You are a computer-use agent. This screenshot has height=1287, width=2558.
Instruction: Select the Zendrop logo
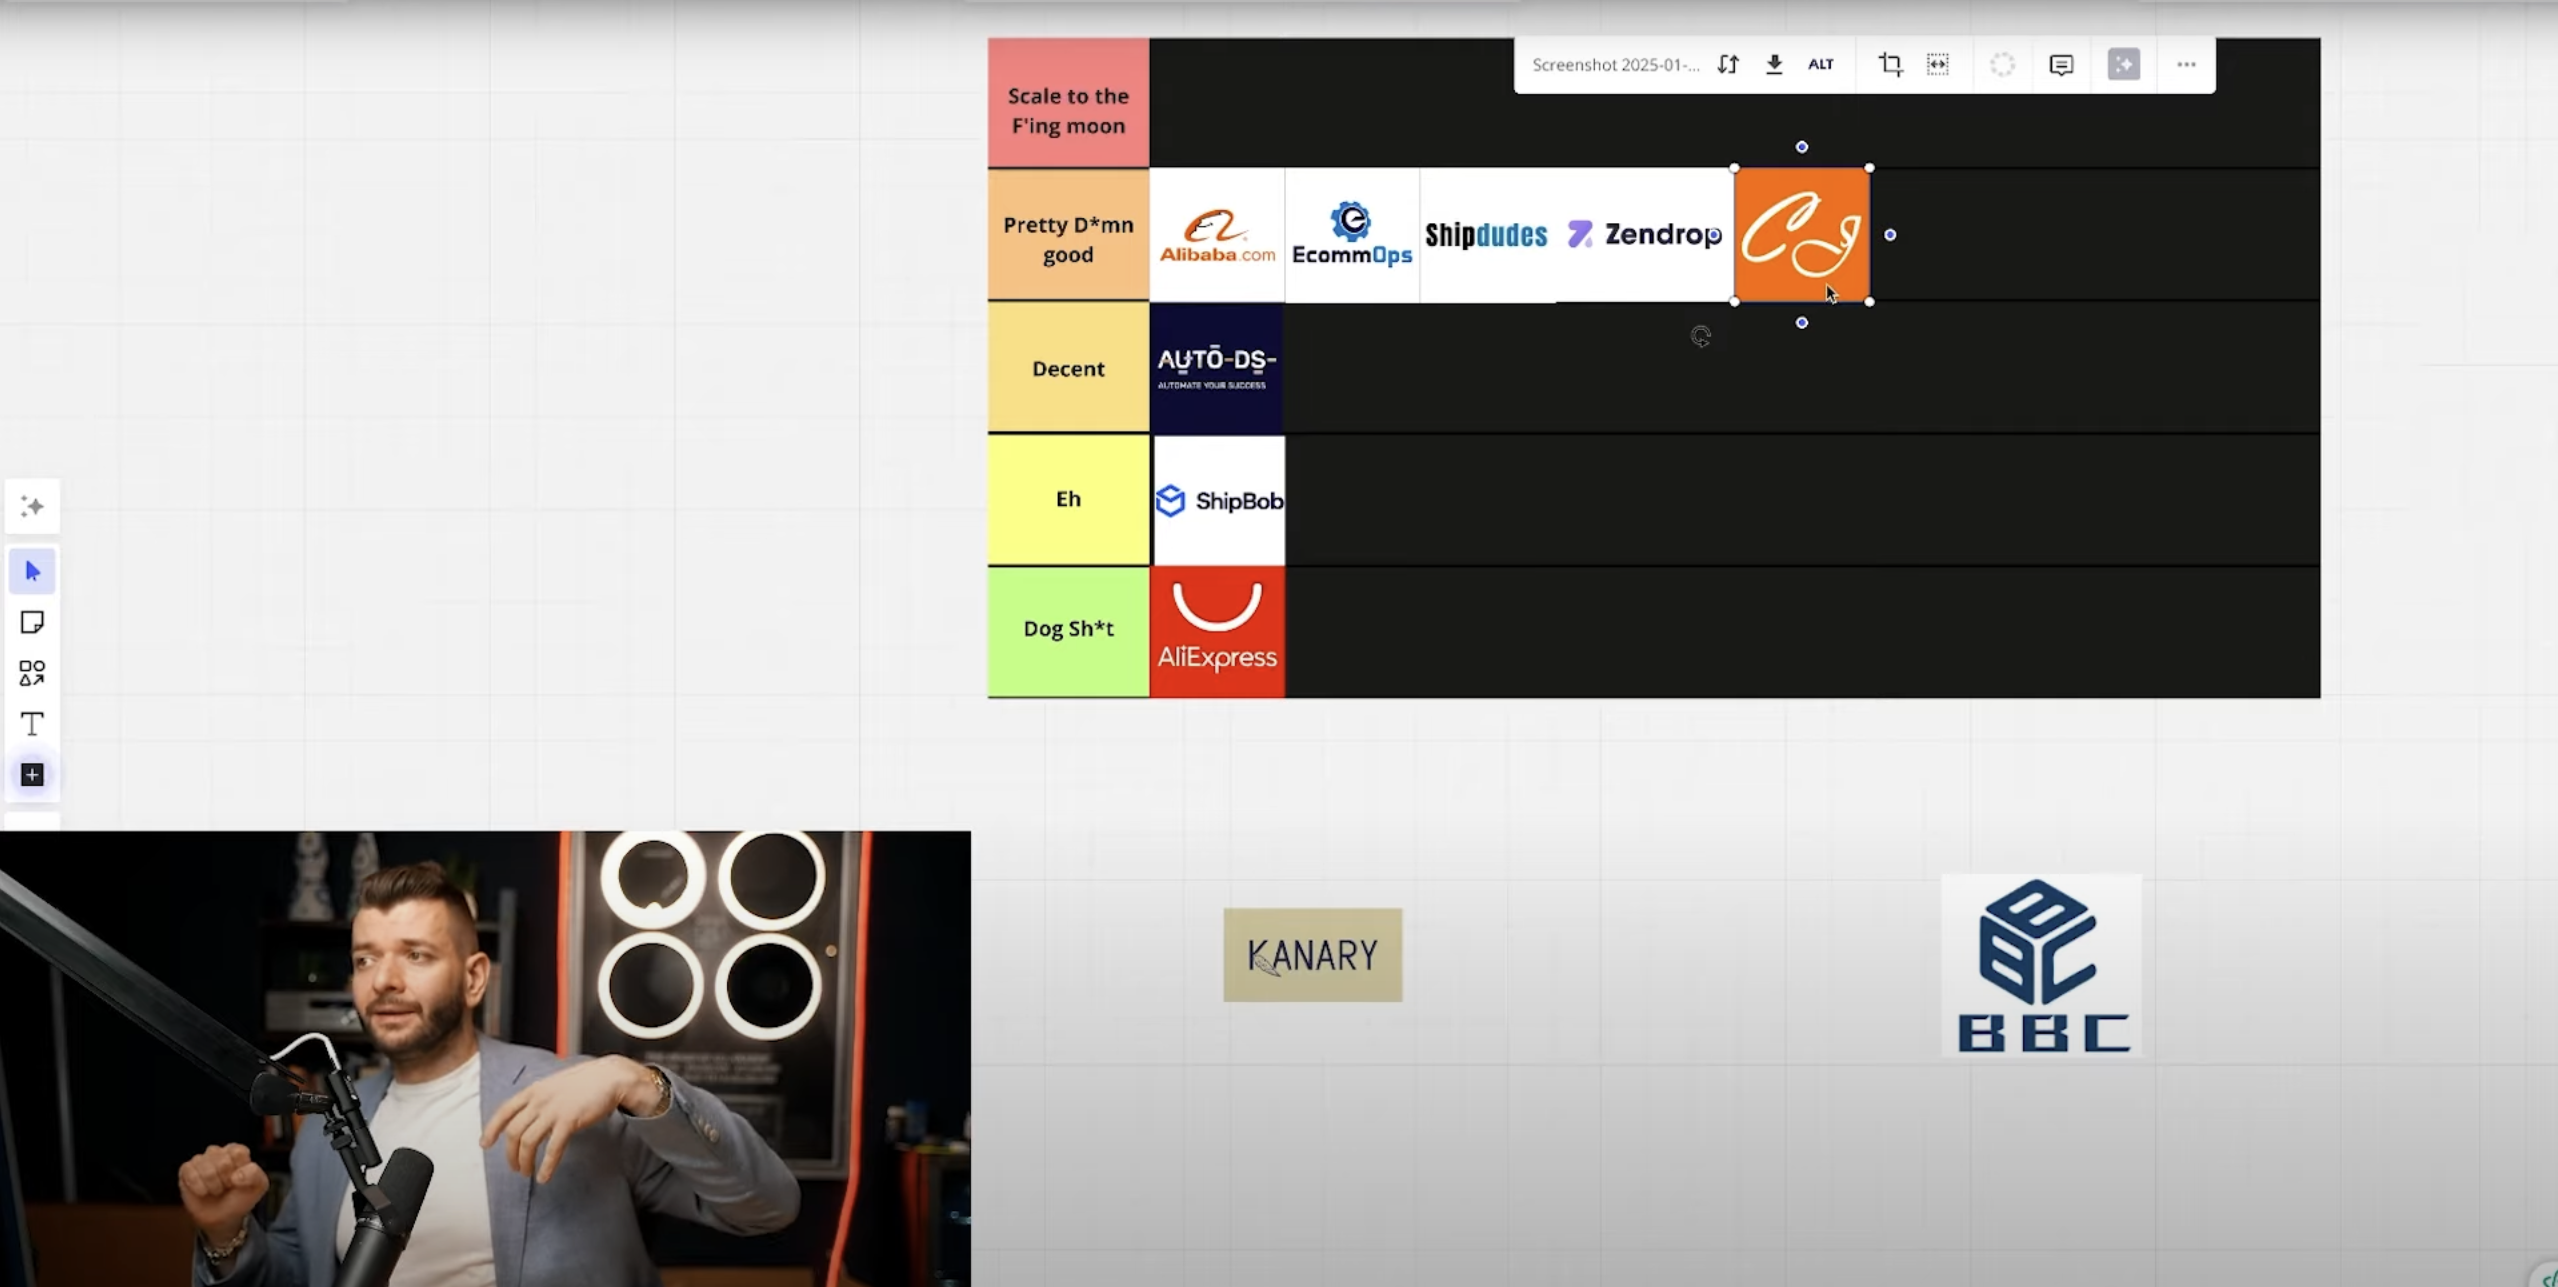(1644, 235)
